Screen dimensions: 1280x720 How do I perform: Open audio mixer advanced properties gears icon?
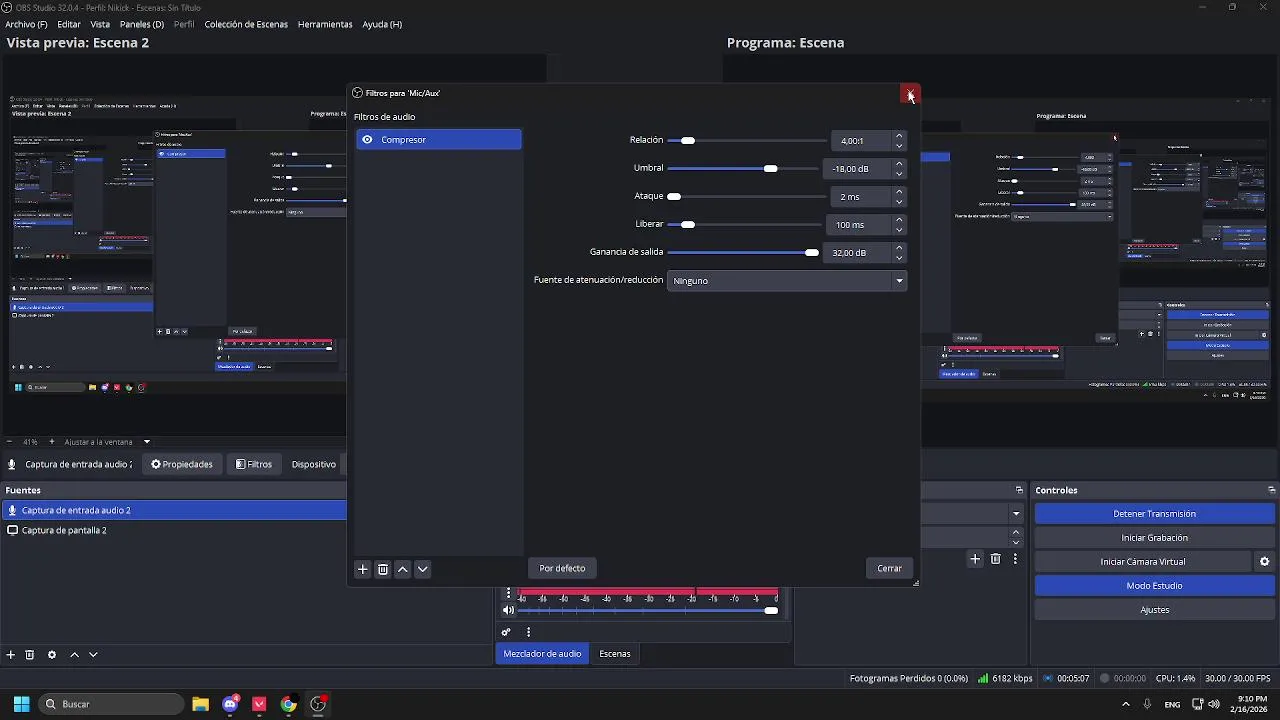(x=506, y=632)
